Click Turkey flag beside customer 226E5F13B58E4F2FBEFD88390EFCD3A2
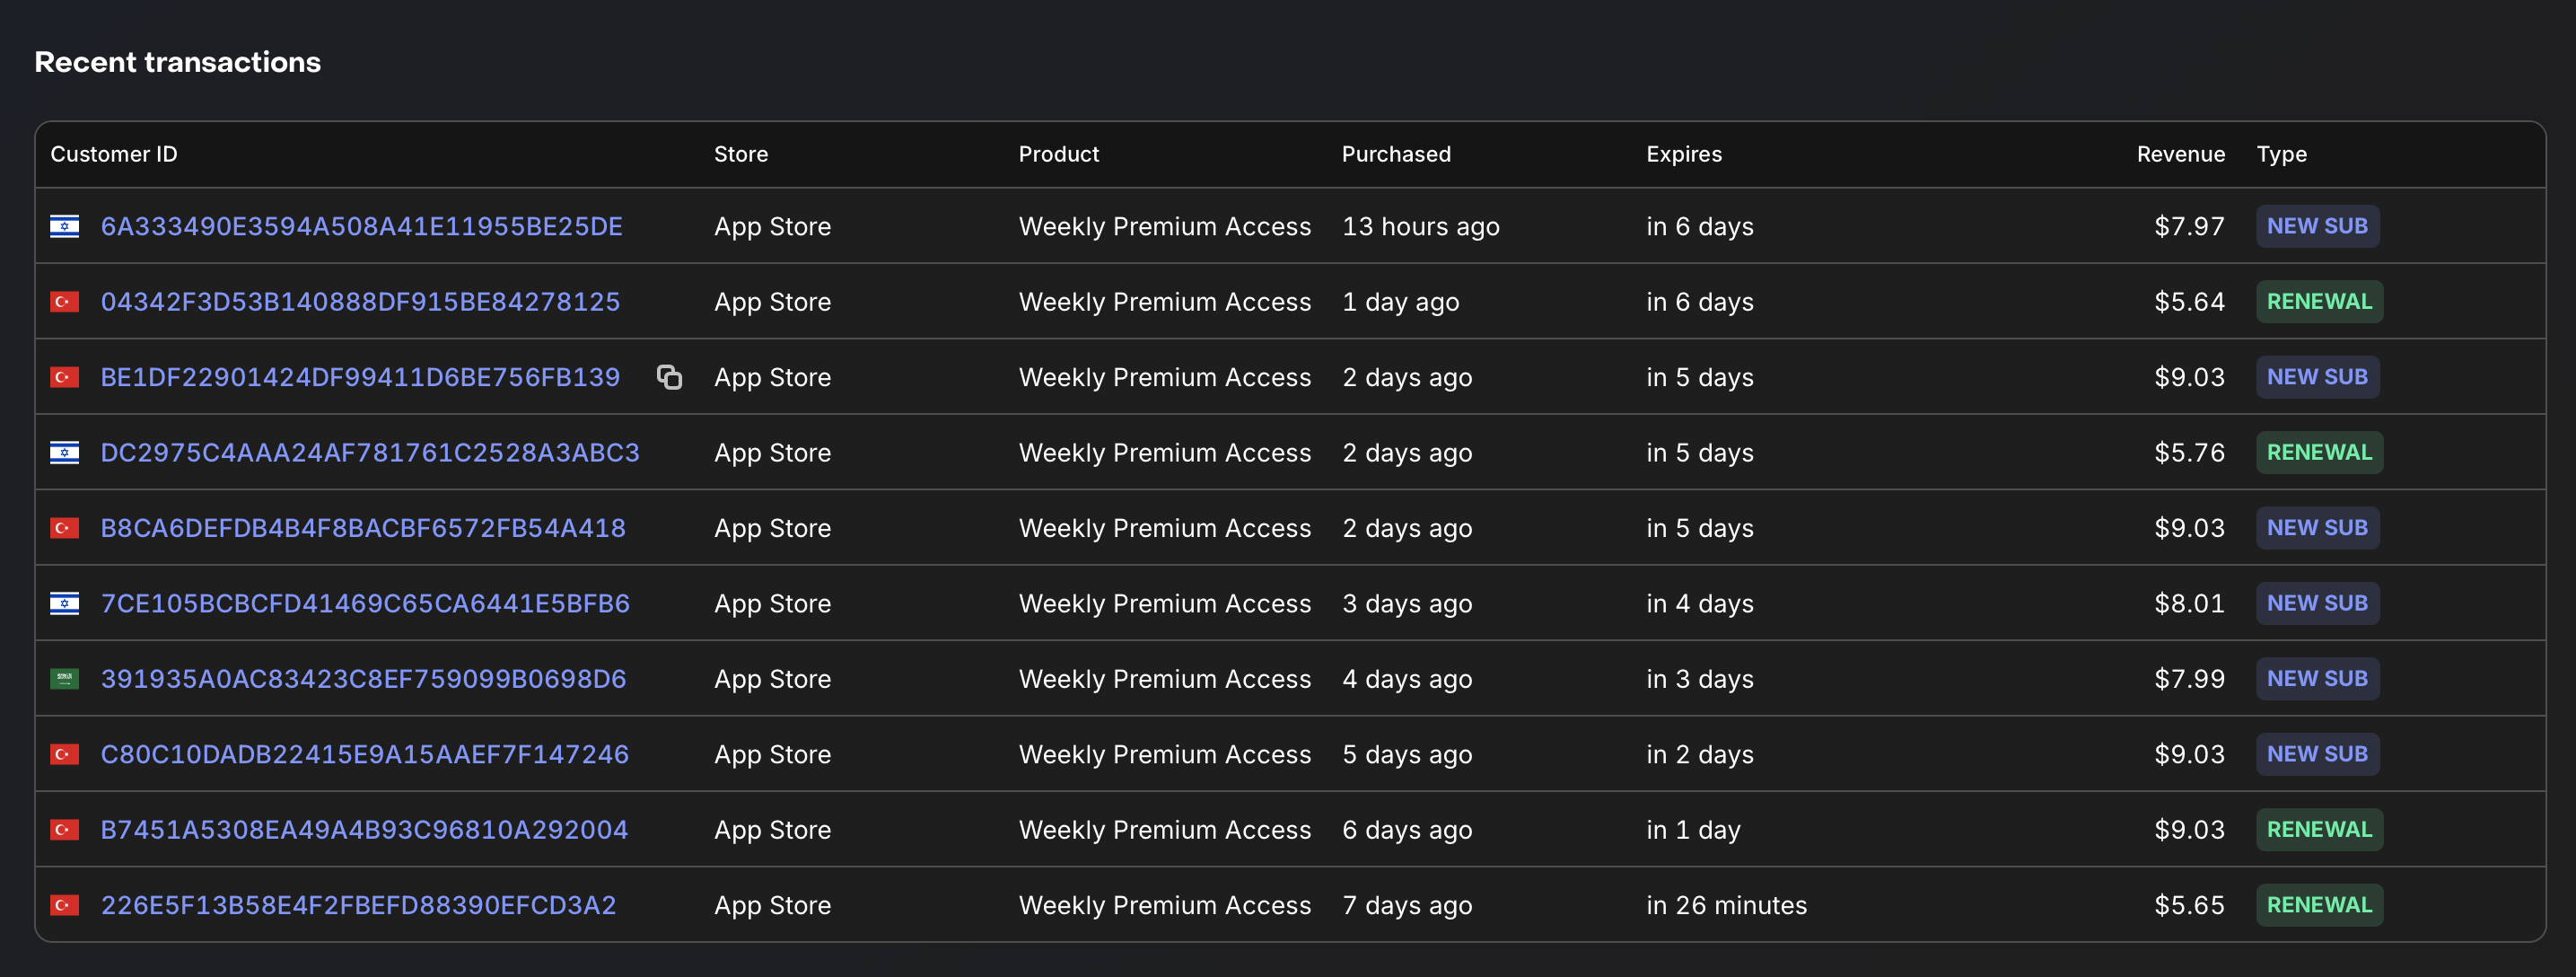This screenshot has height=977, width=2576. [65, 905]
